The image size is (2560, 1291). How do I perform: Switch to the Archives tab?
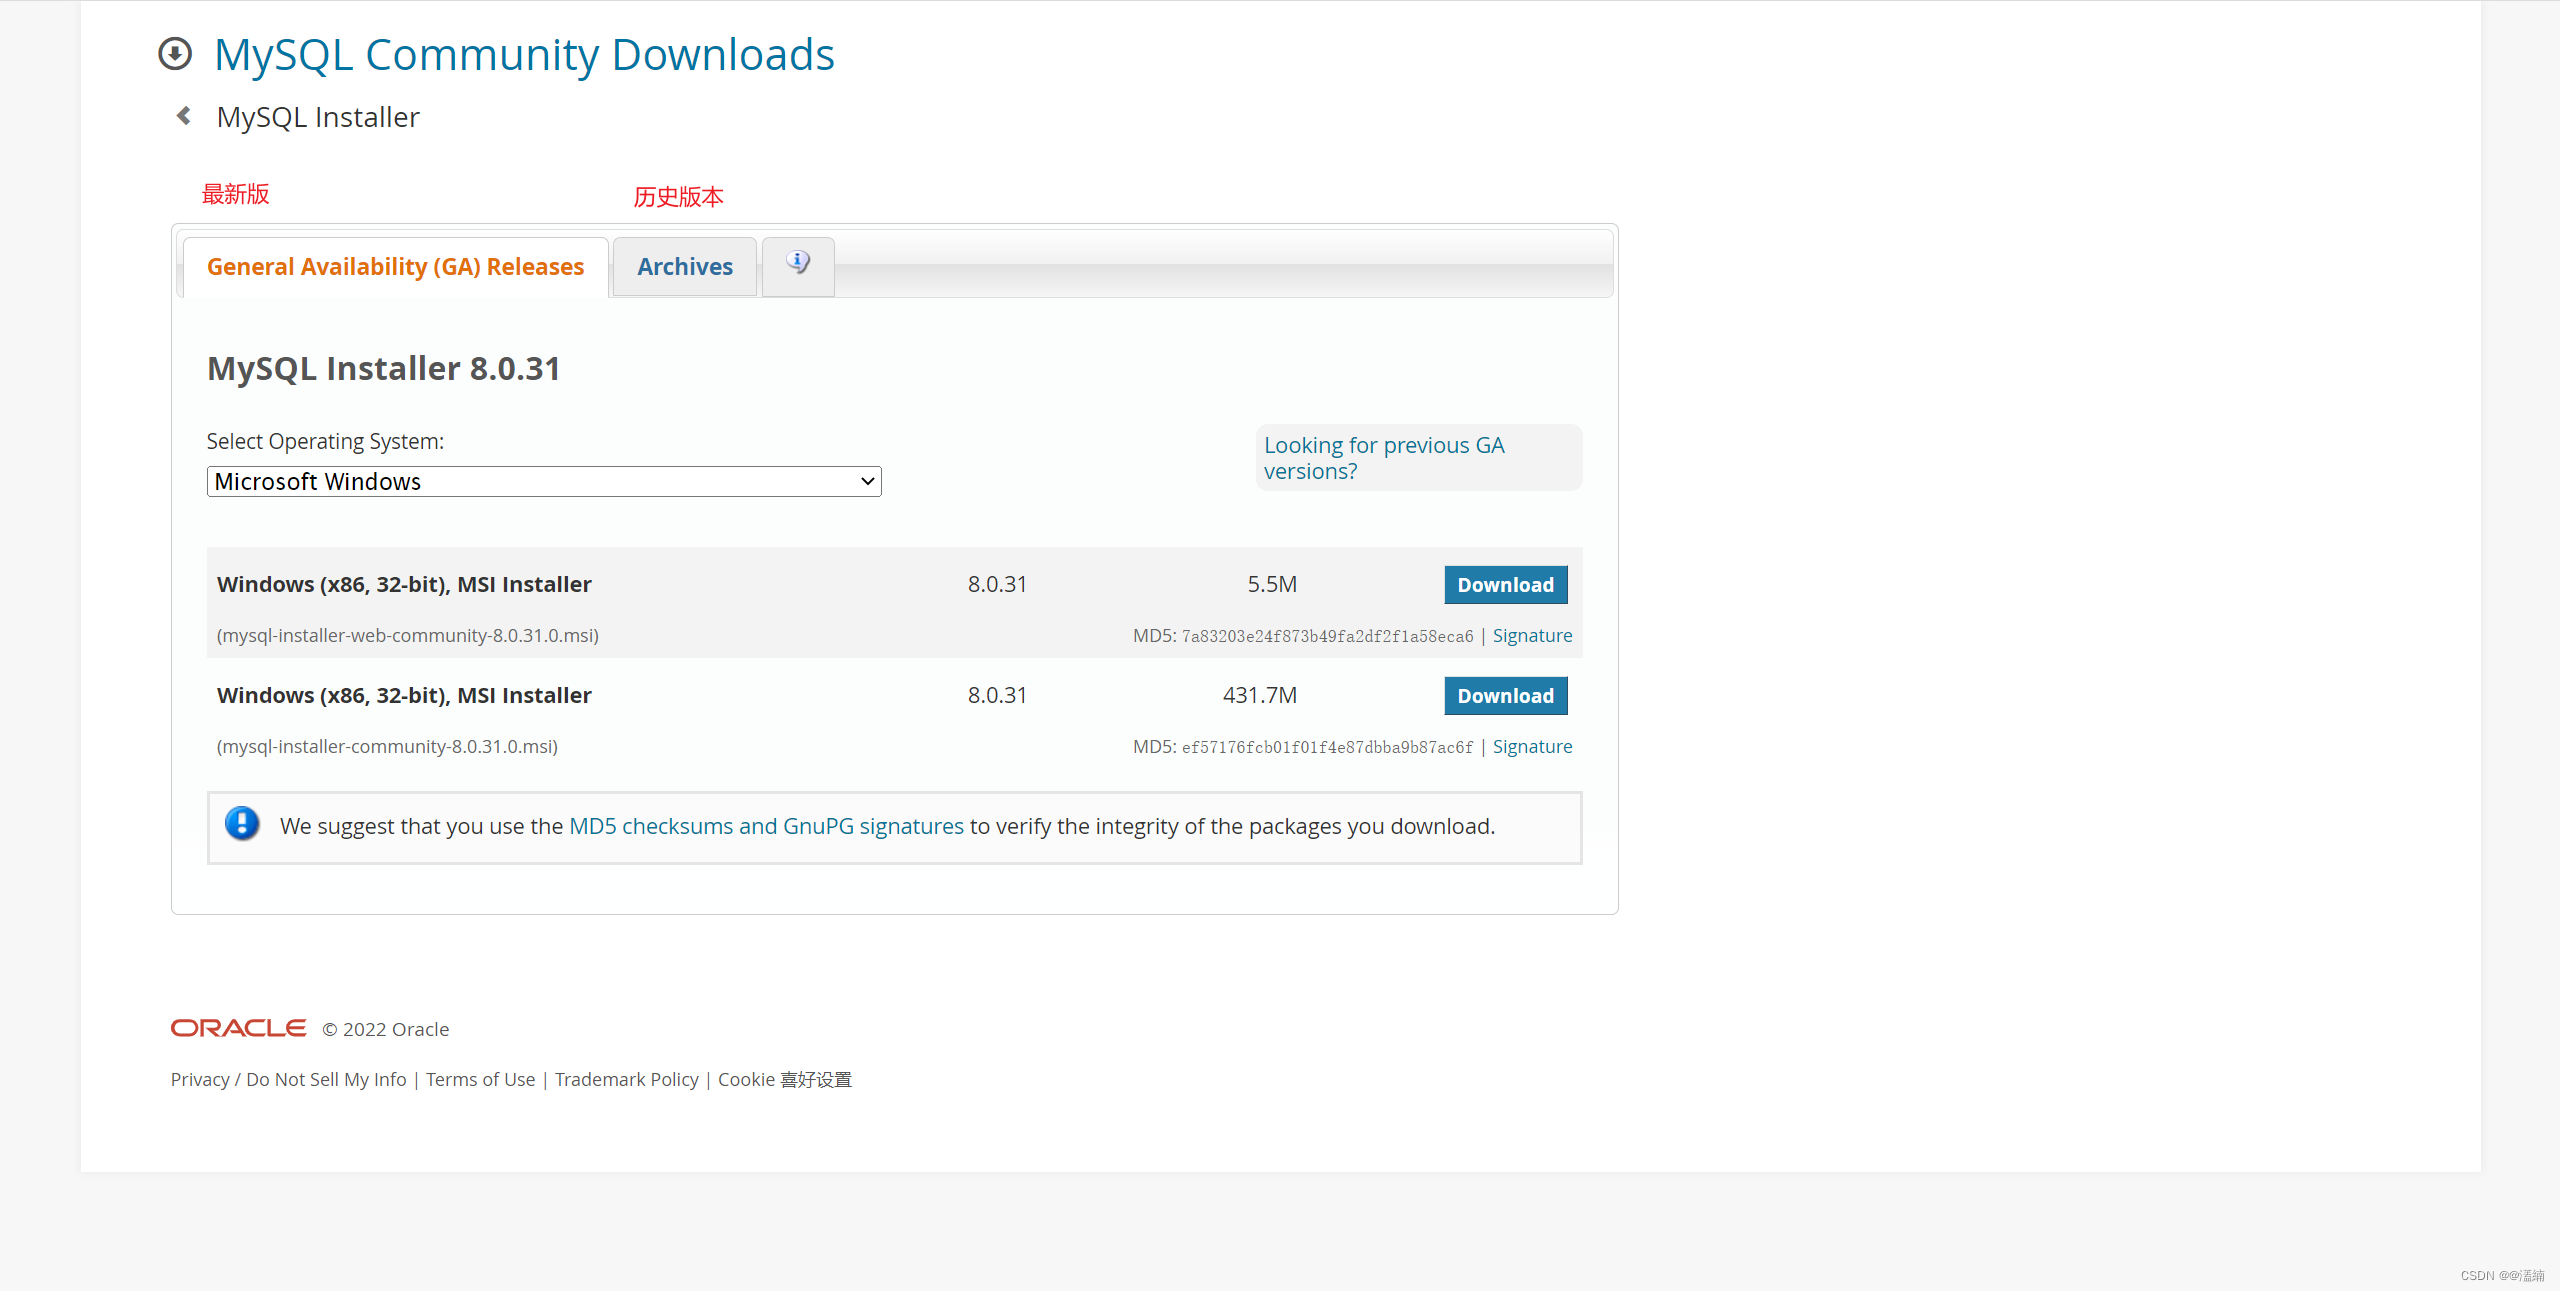pyautogui.click(x=685, y=267)
